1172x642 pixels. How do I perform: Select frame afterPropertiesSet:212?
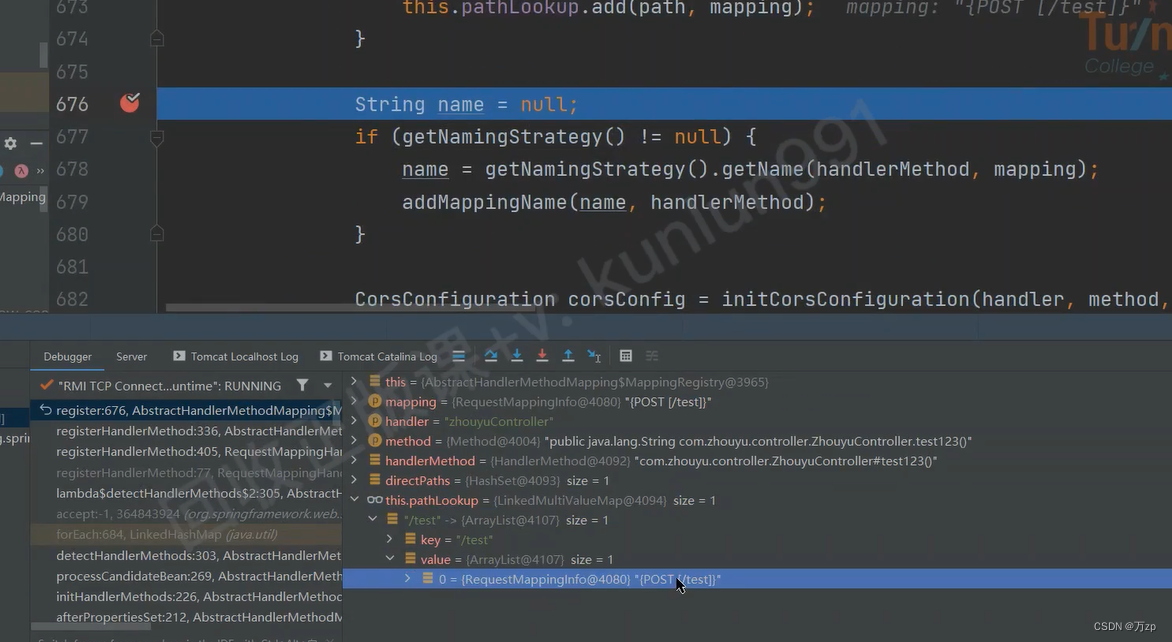click(x=186, y=617)
